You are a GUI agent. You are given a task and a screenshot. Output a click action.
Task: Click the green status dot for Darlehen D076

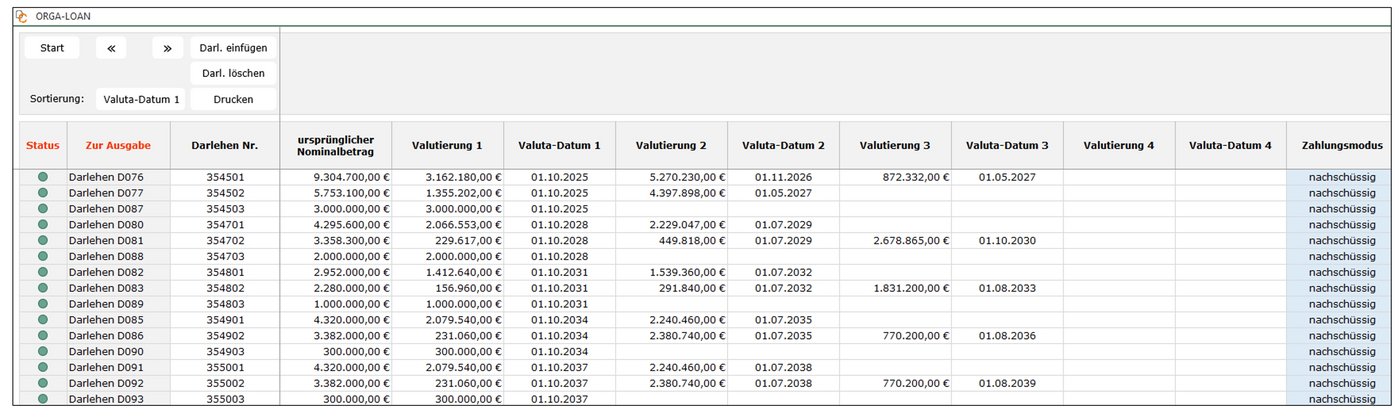[x=43, y=177]
